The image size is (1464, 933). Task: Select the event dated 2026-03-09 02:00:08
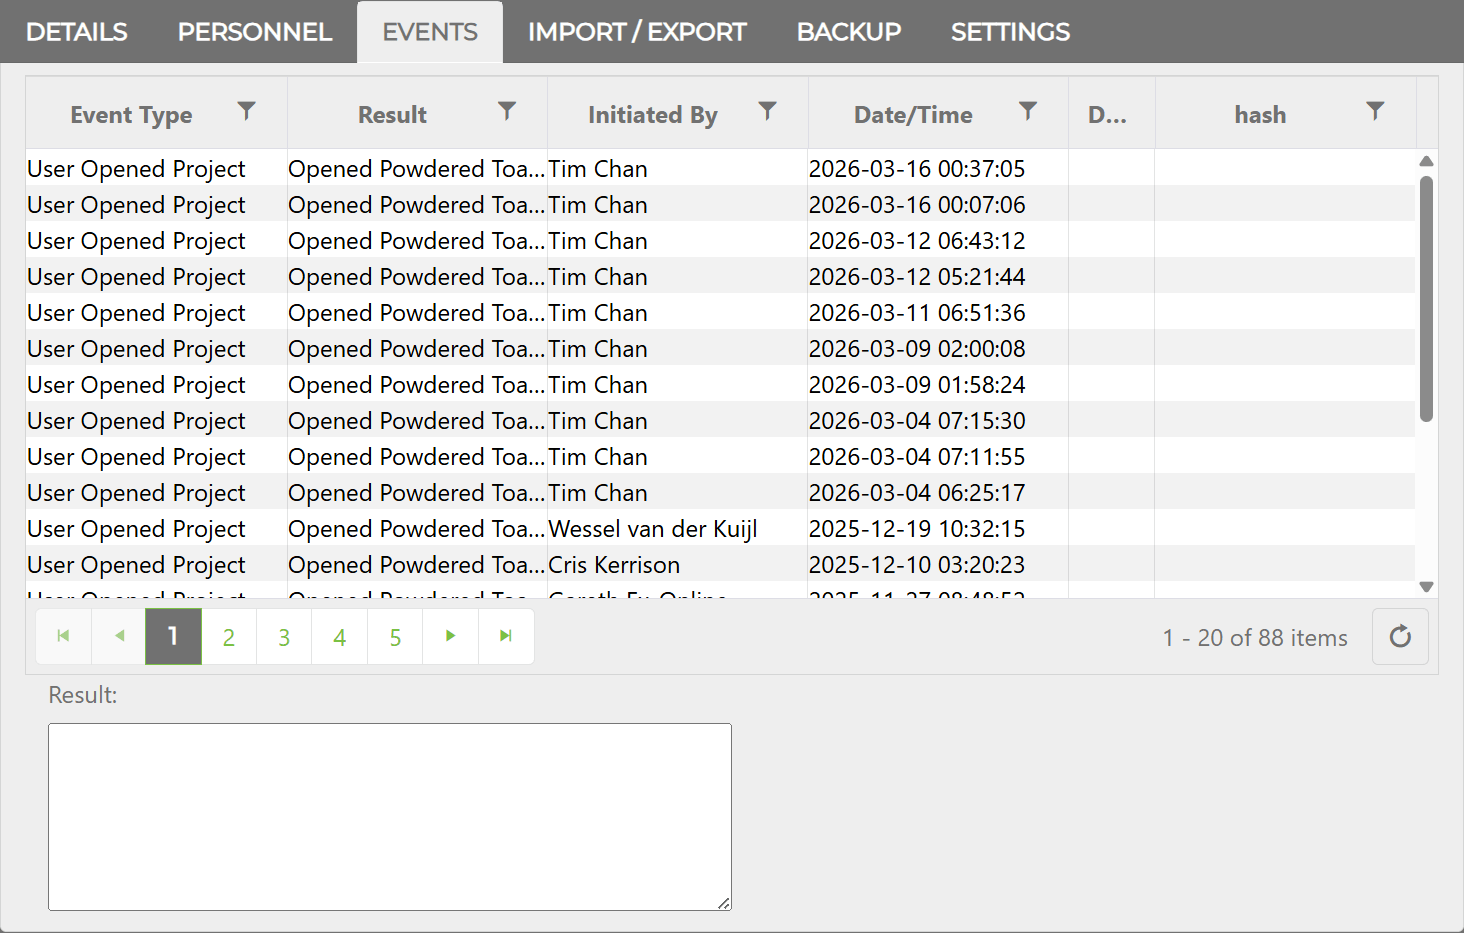pyautogui.click(x=720, y=348)
